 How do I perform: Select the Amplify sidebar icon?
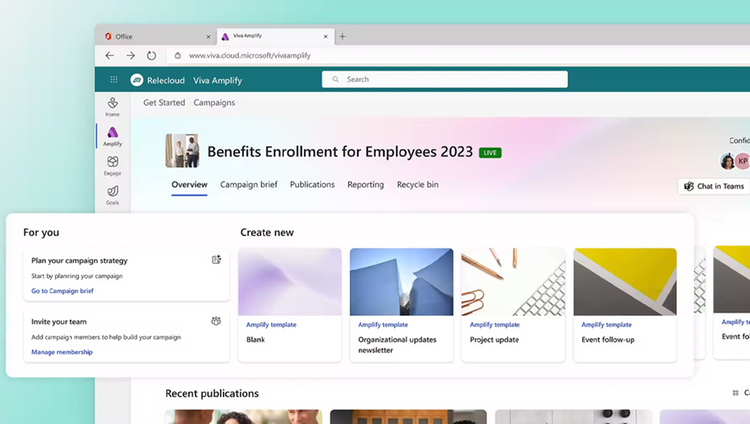pos(113,136)
